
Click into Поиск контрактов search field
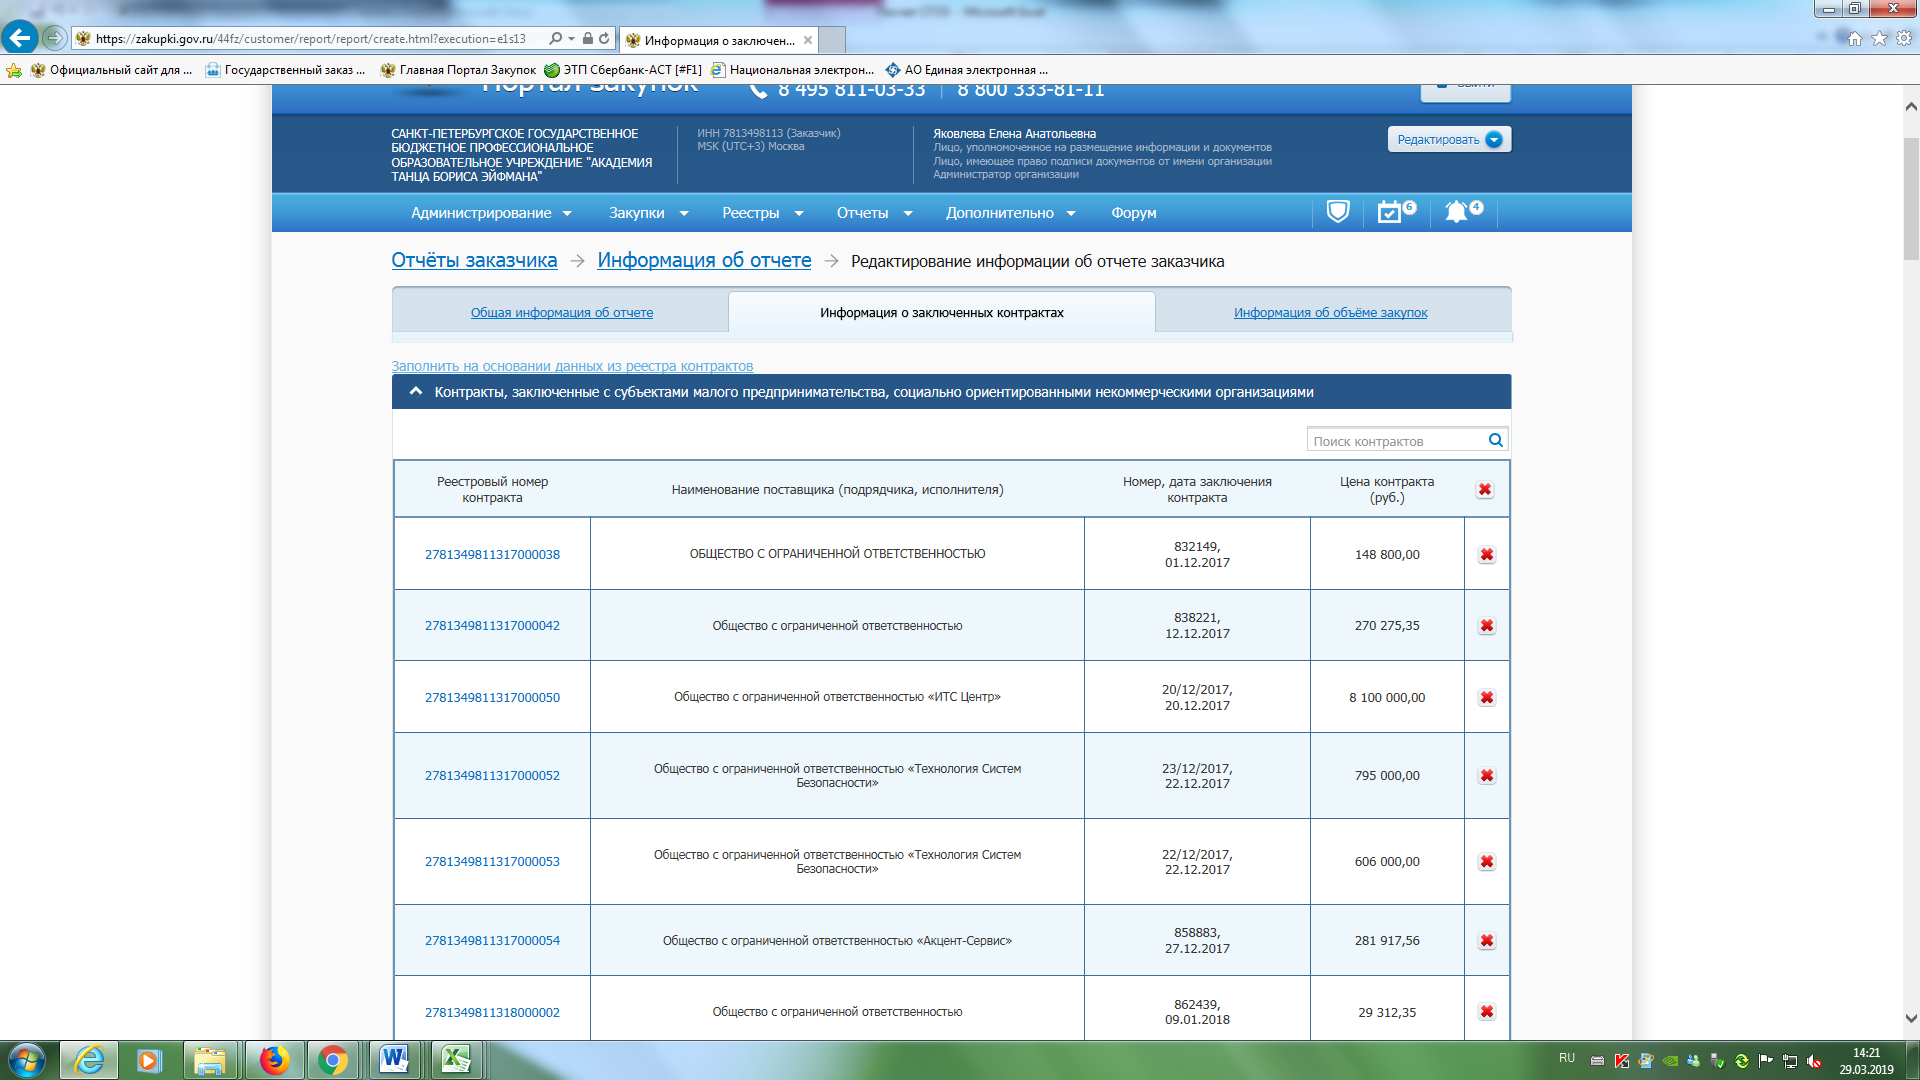pyautogui.click(x=1395, y=441)
